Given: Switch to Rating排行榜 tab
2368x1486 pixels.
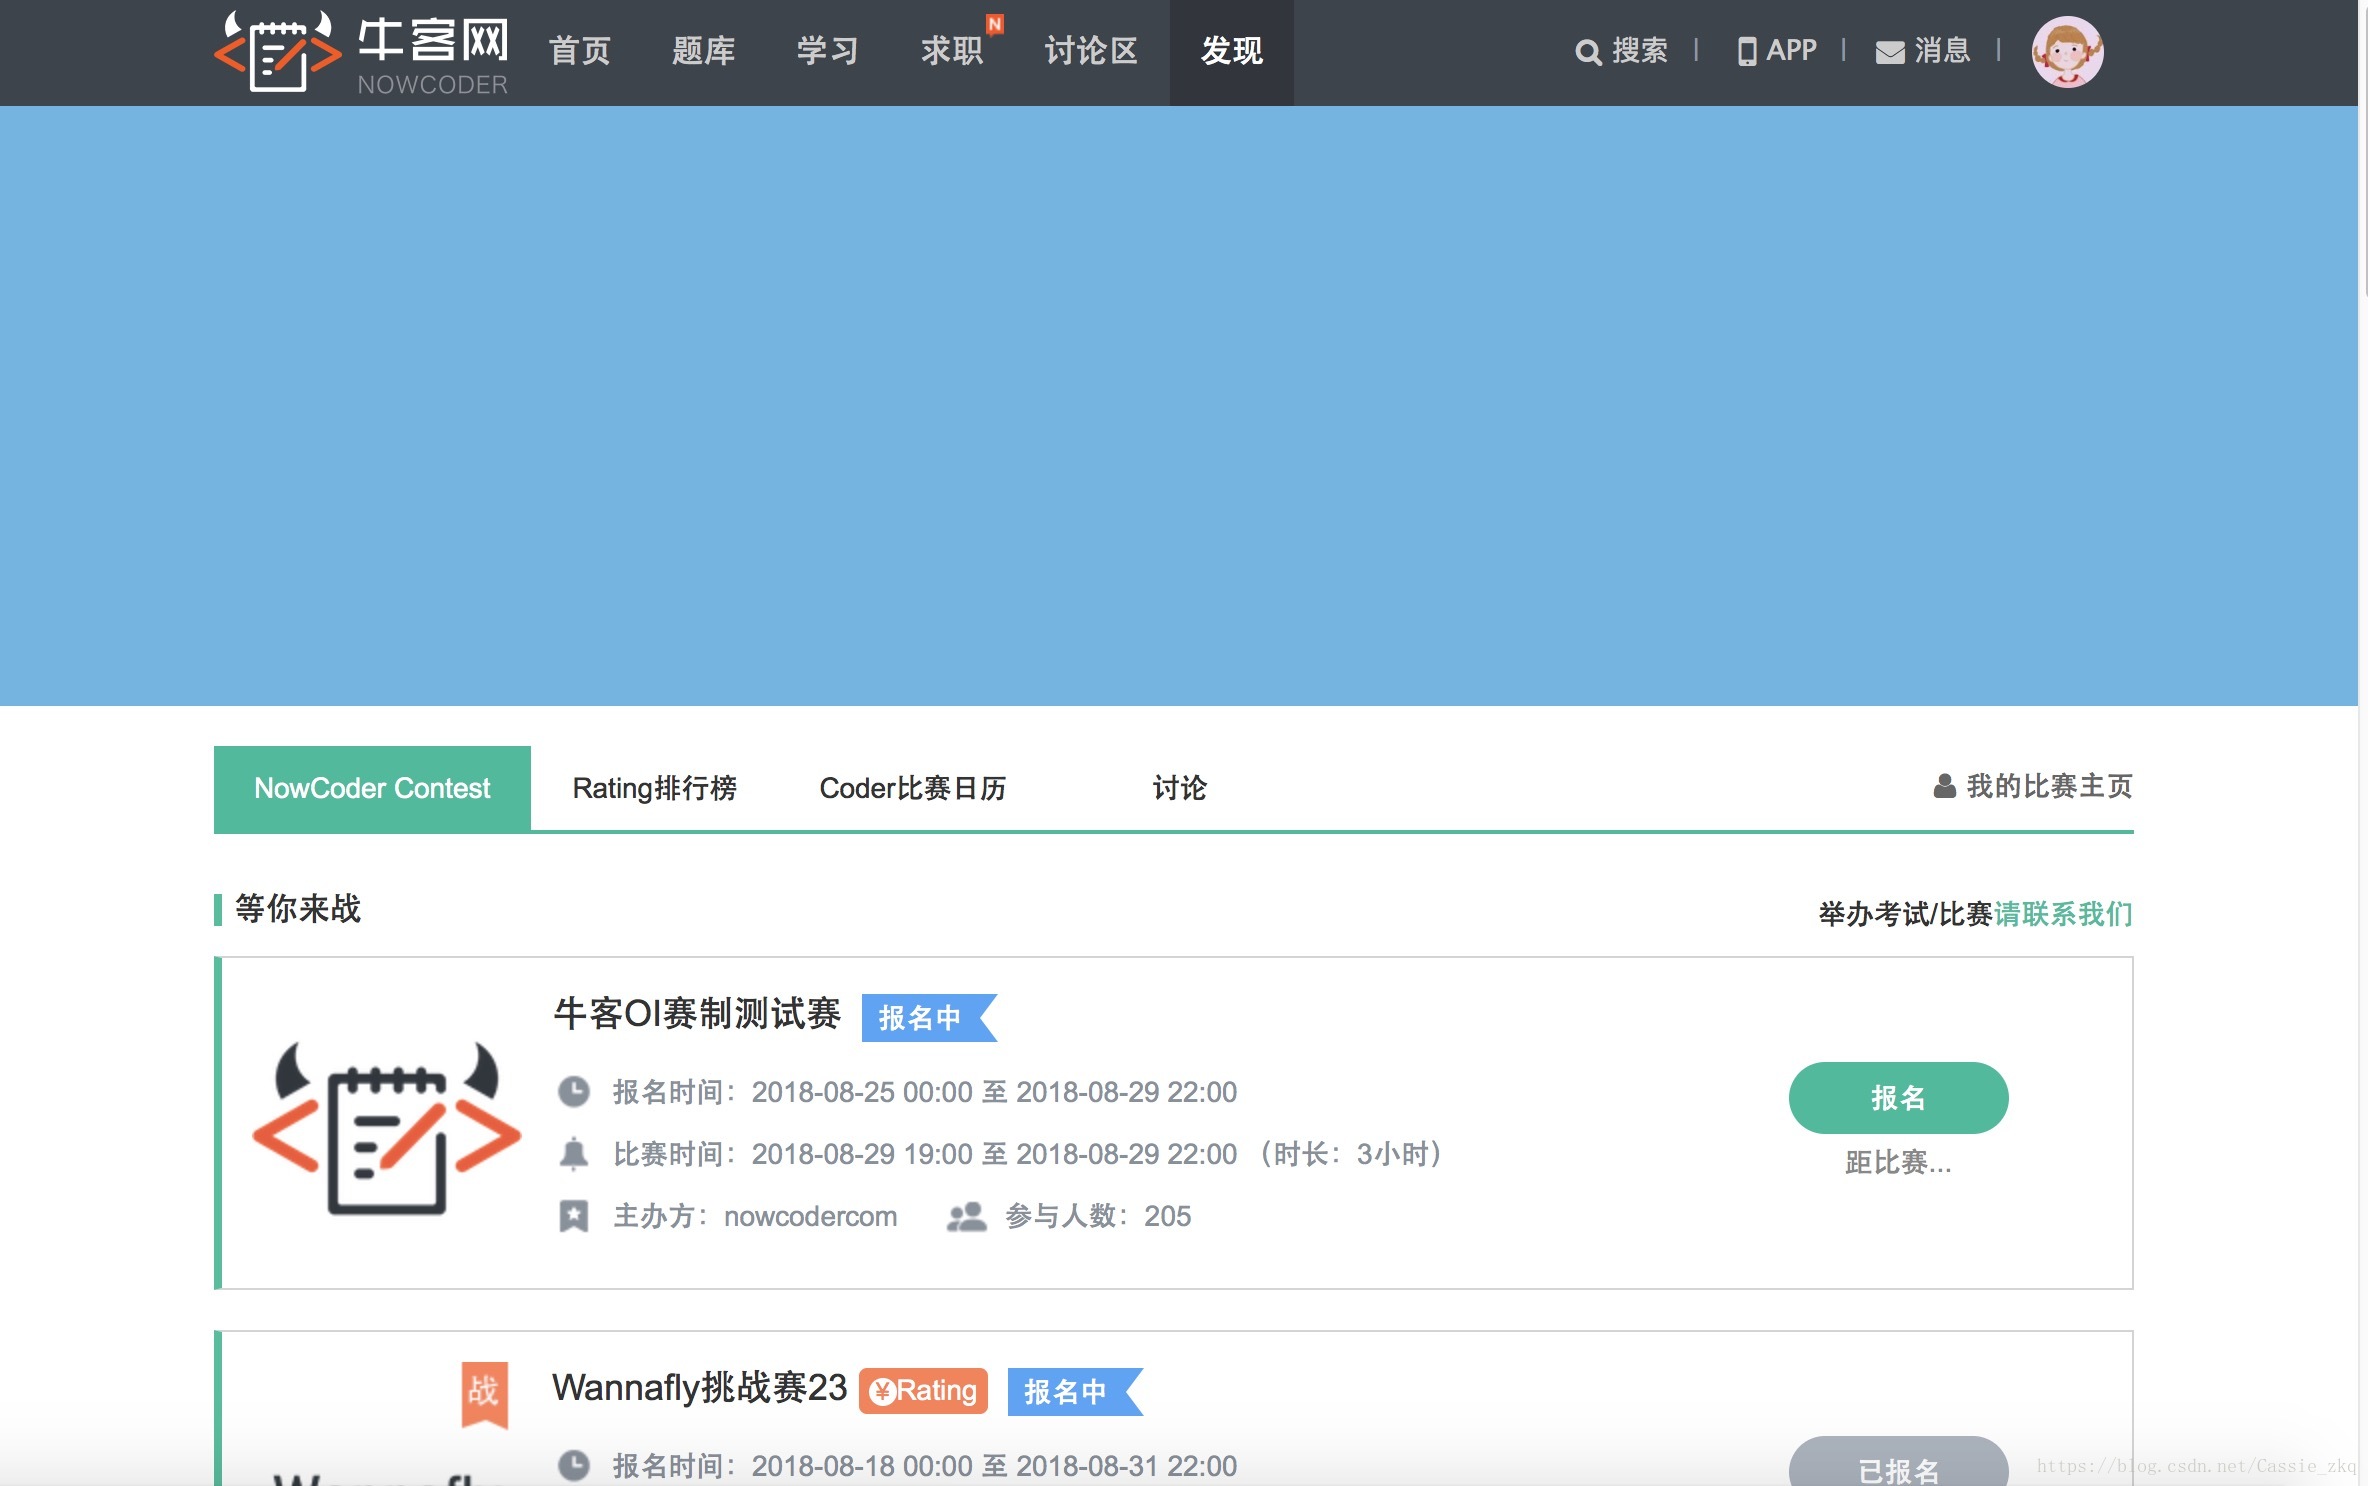Looking at the screenshot, I should point(654,788).
